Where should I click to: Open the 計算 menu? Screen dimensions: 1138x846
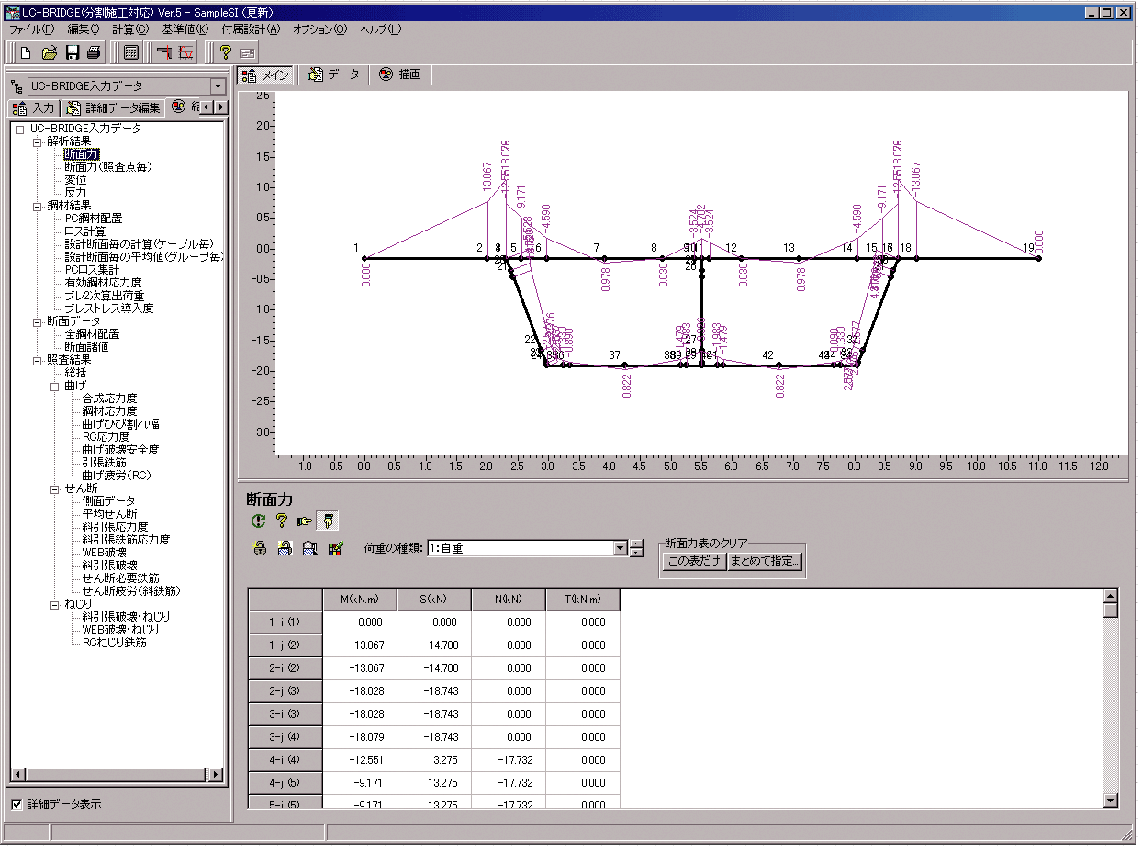[130, 29]
